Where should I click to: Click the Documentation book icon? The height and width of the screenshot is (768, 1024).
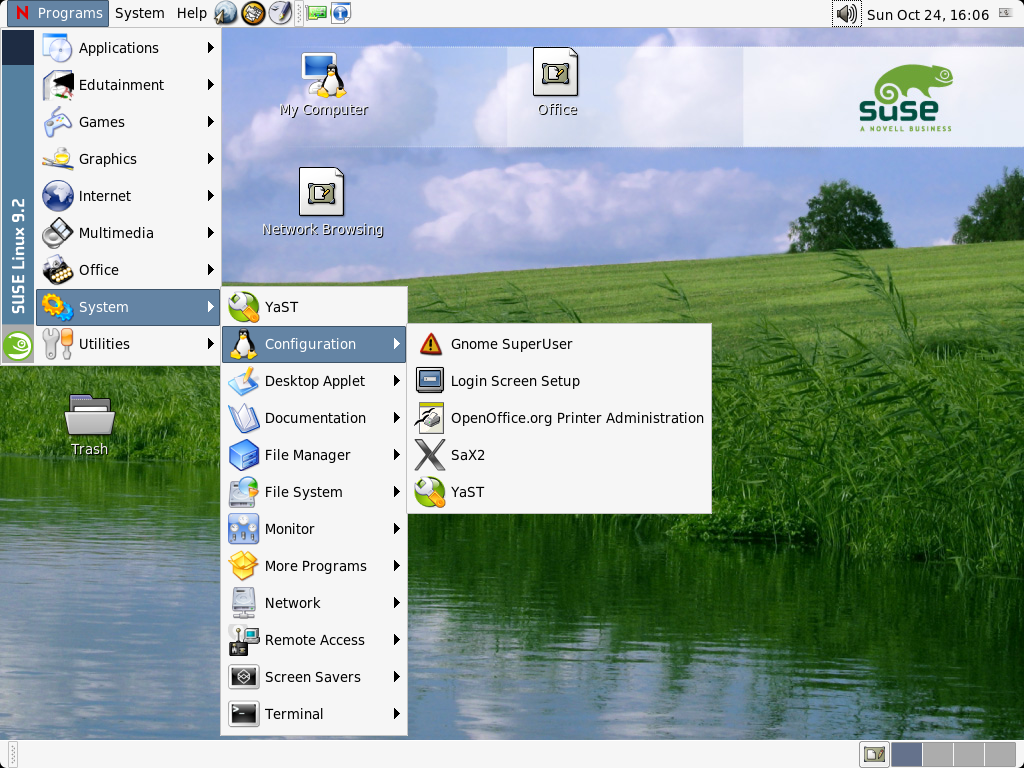[x=244, y=418]
